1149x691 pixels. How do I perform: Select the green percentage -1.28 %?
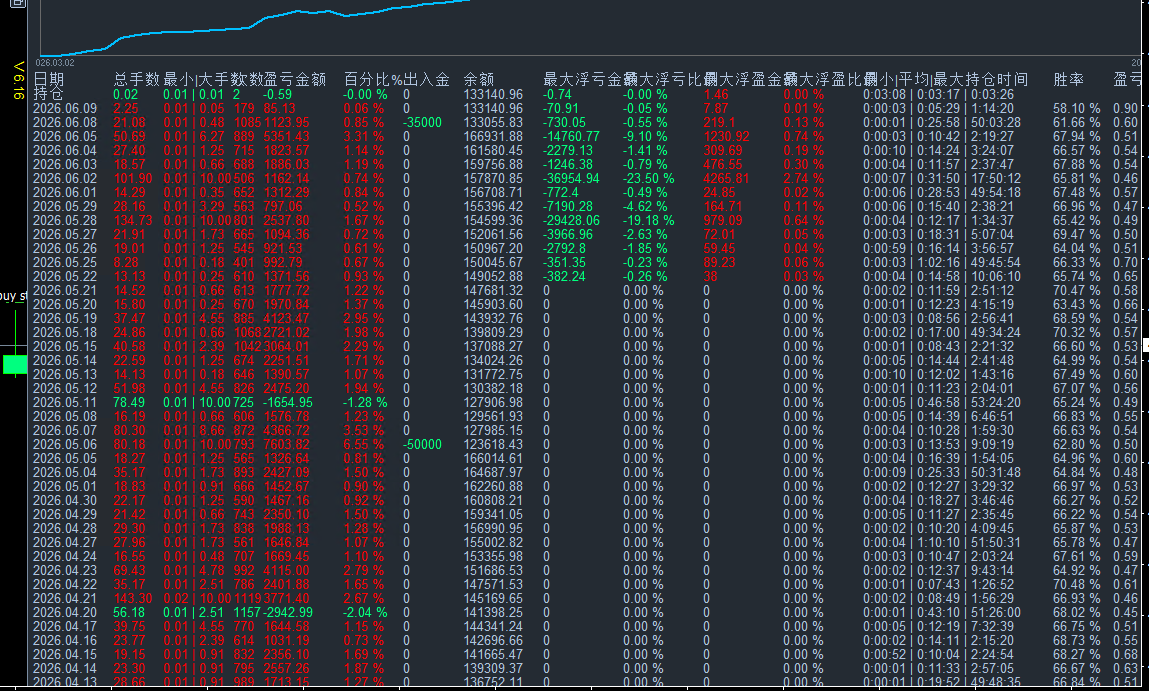click(365, 402)
